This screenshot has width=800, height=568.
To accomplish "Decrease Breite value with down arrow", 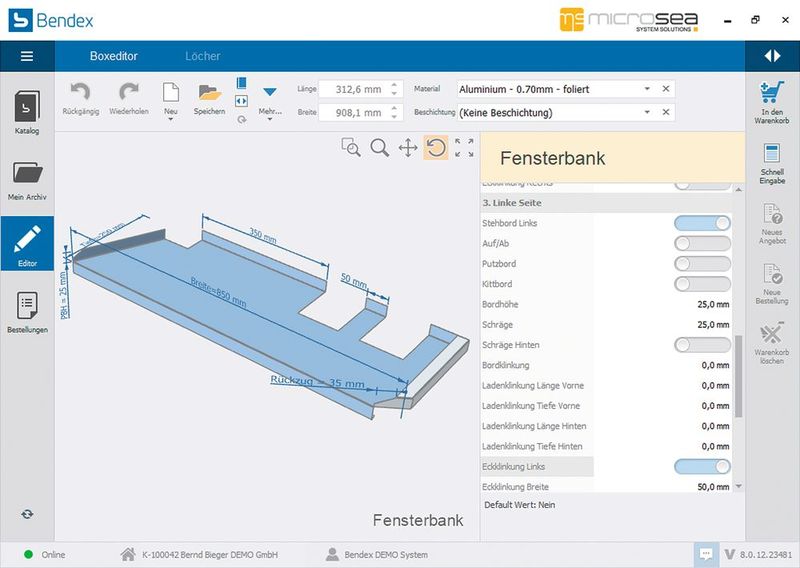I will tap(394, 117).
